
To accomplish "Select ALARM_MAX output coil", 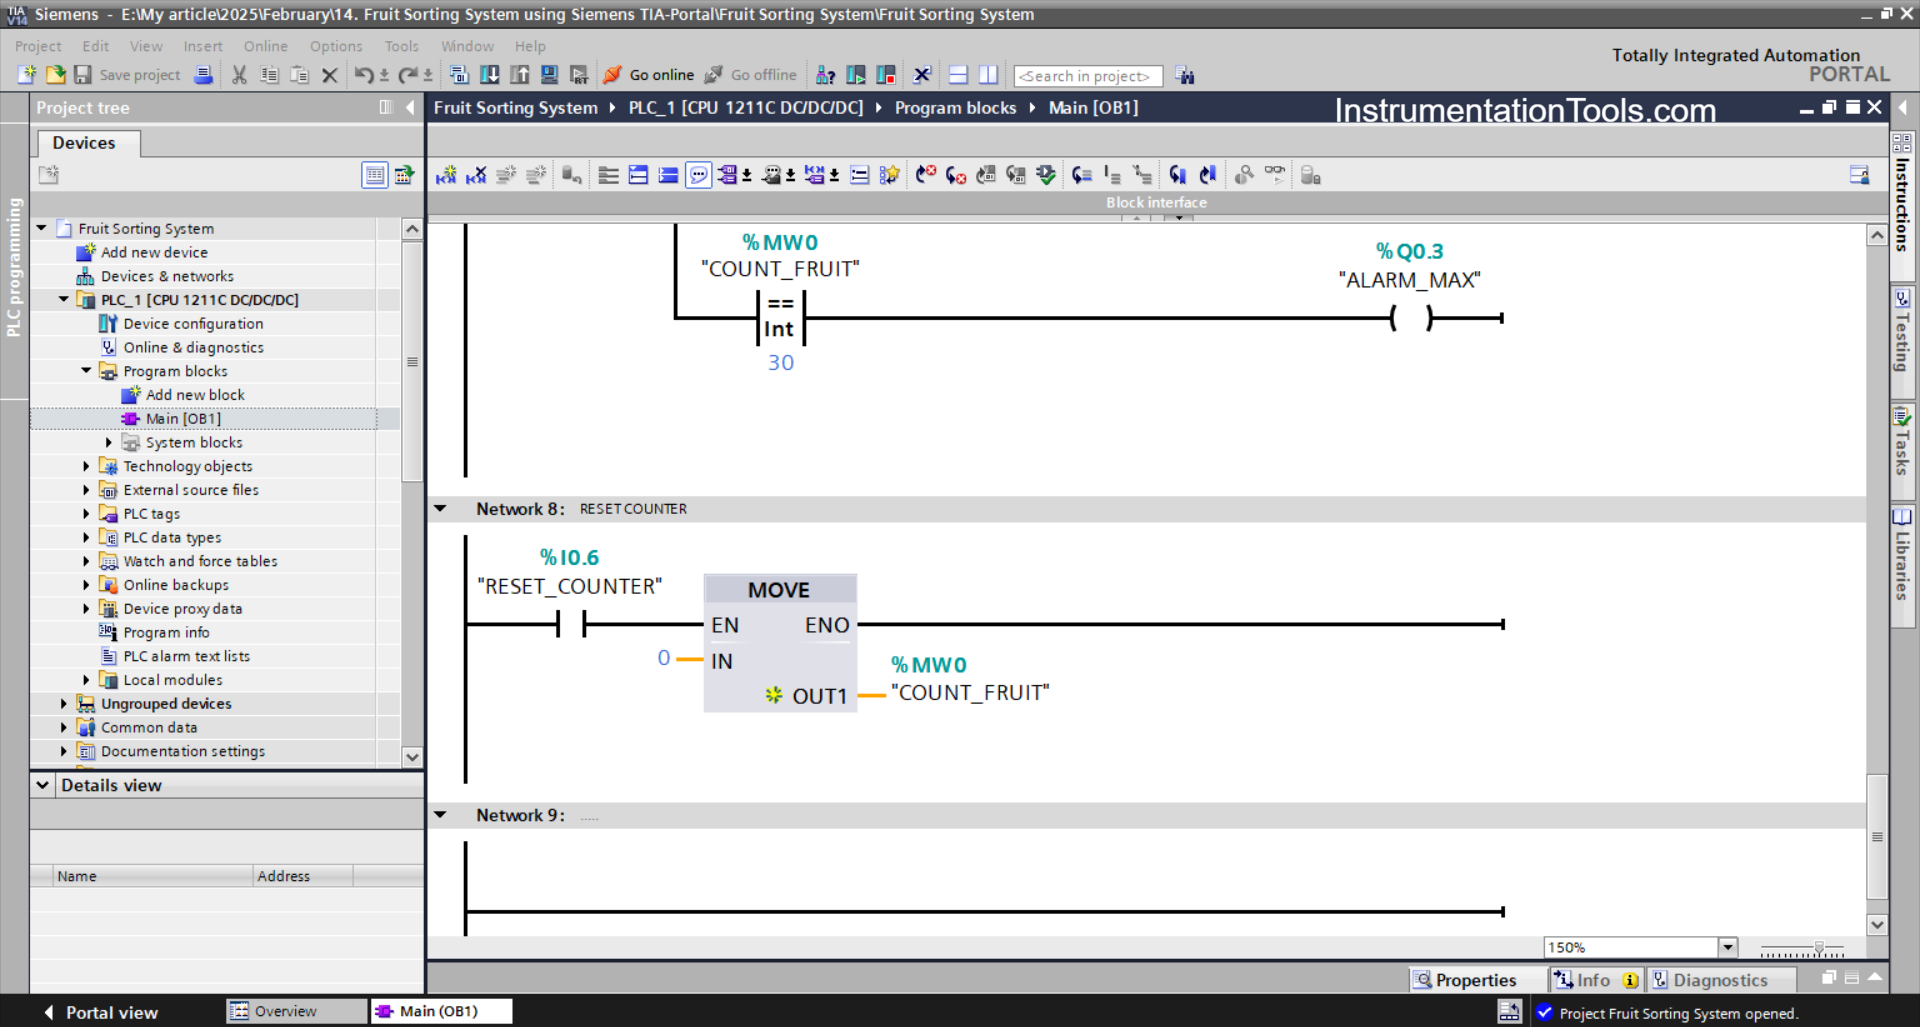I will click(1411, 318).
